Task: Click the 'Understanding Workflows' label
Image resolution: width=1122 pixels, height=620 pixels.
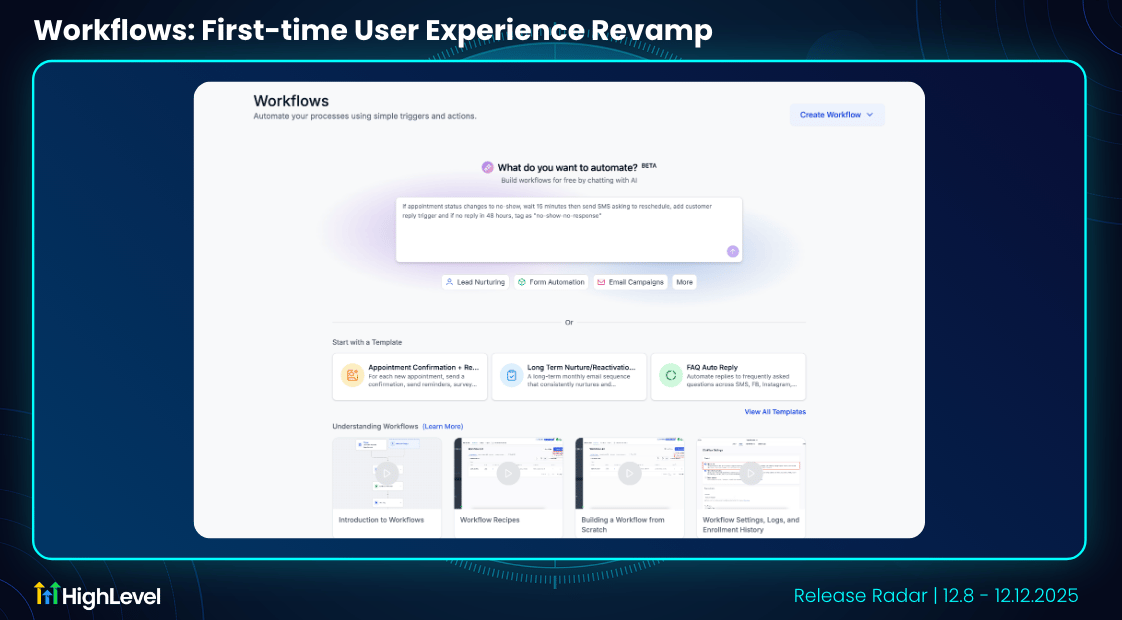Action: (375, 427)
